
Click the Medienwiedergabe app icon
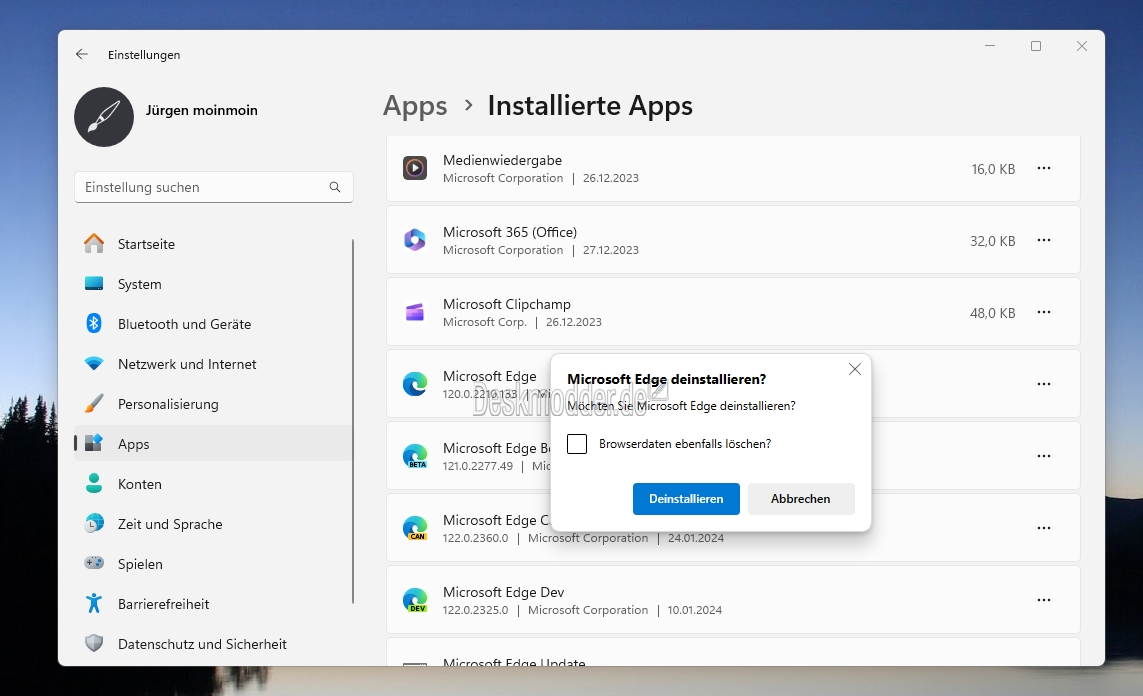tap(415, 168)
